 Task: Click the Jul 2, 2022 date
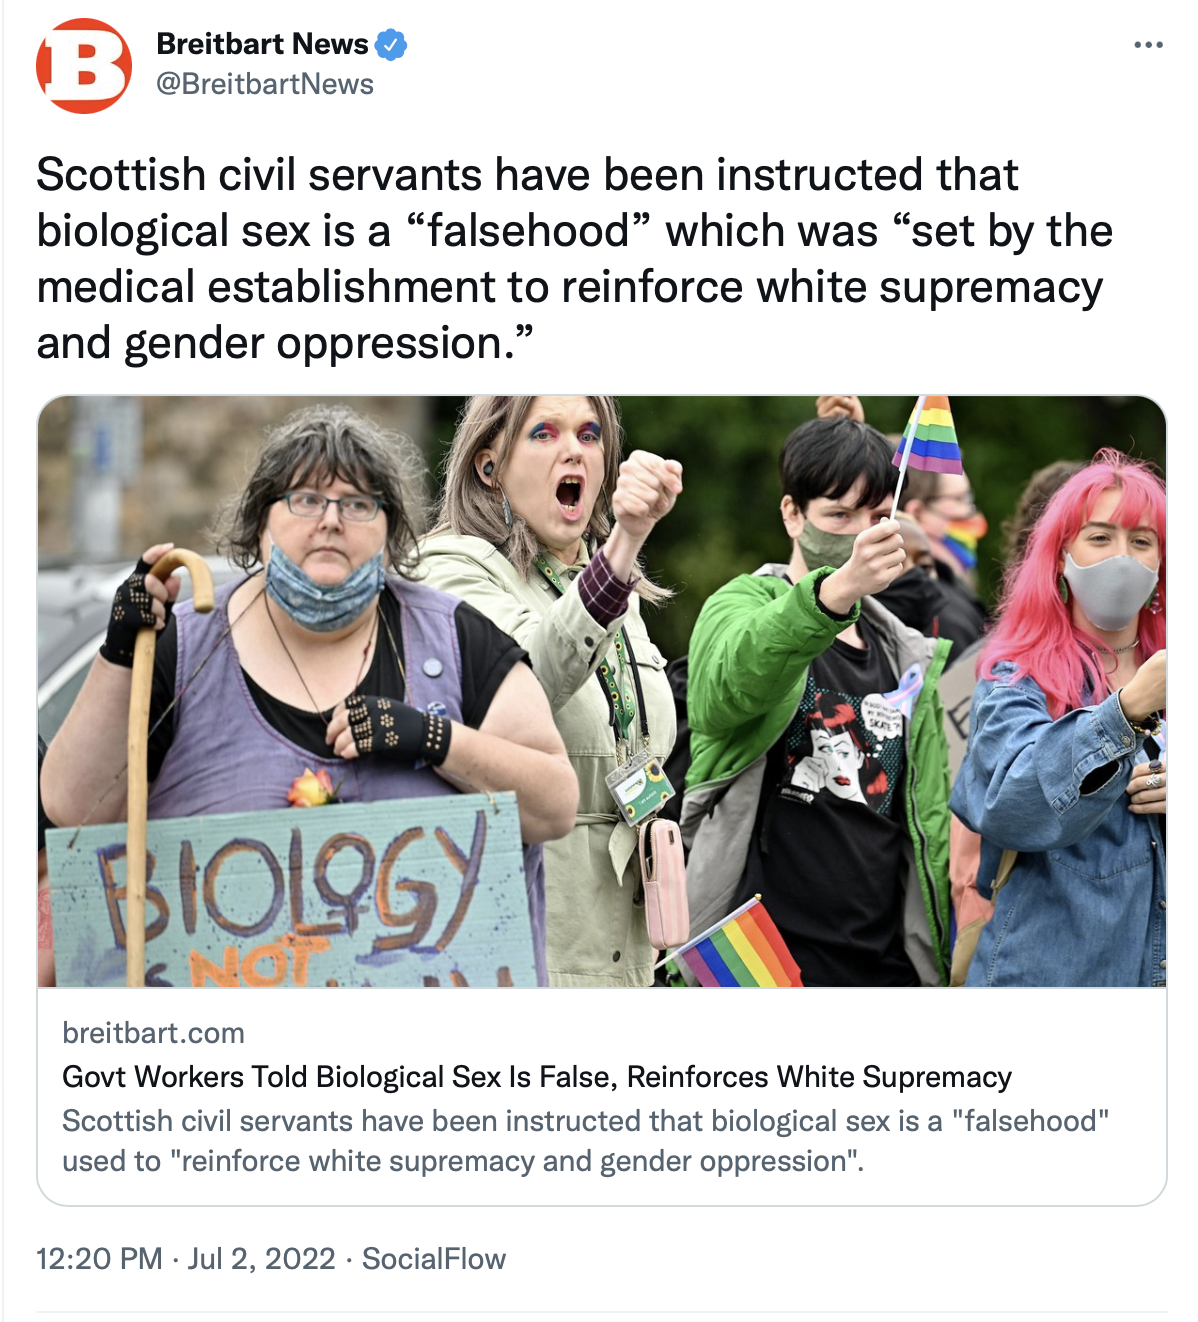262,1259
